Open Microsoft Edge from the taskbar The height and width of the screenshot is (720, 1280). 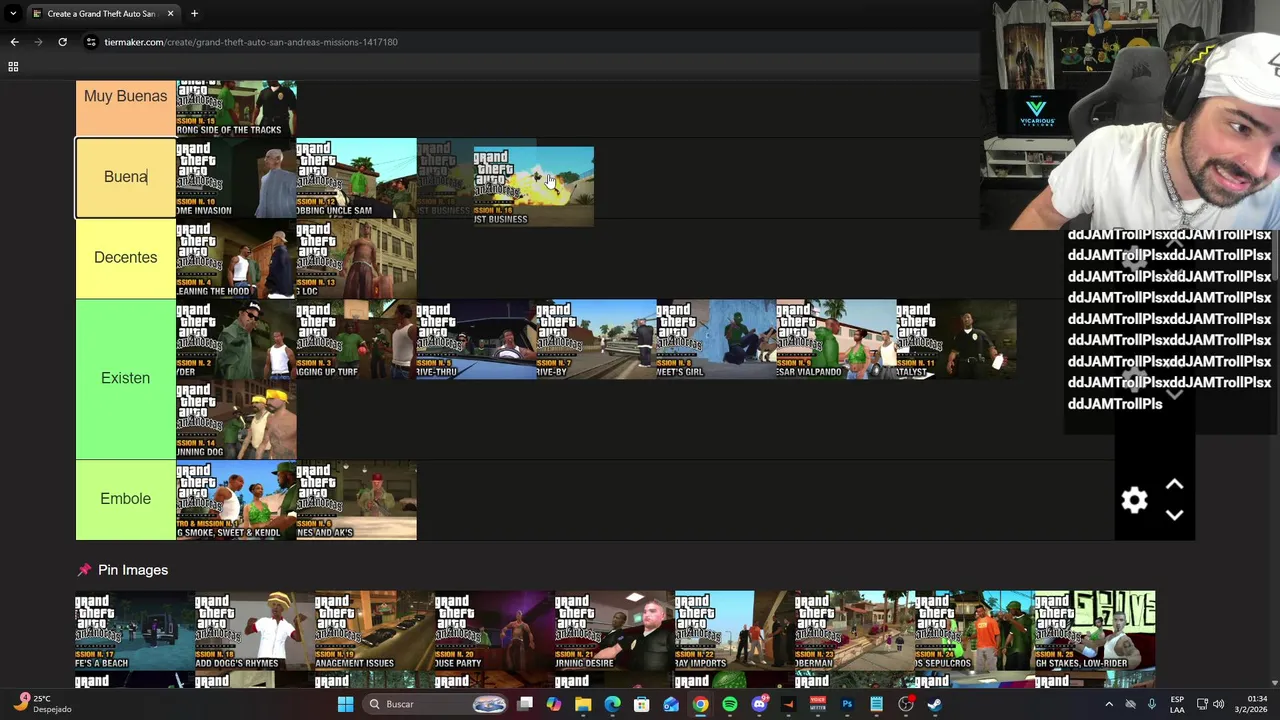(x=612, y=704)
